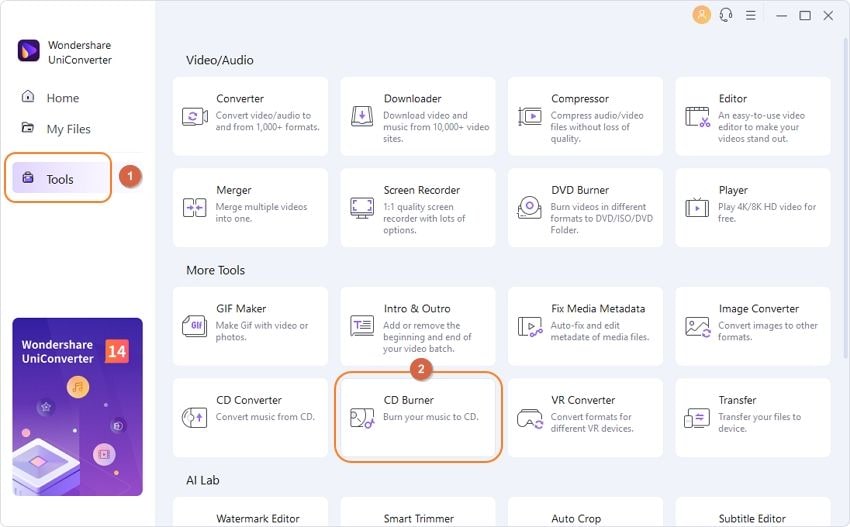Choose the Downloader card title

click(413, 99)
